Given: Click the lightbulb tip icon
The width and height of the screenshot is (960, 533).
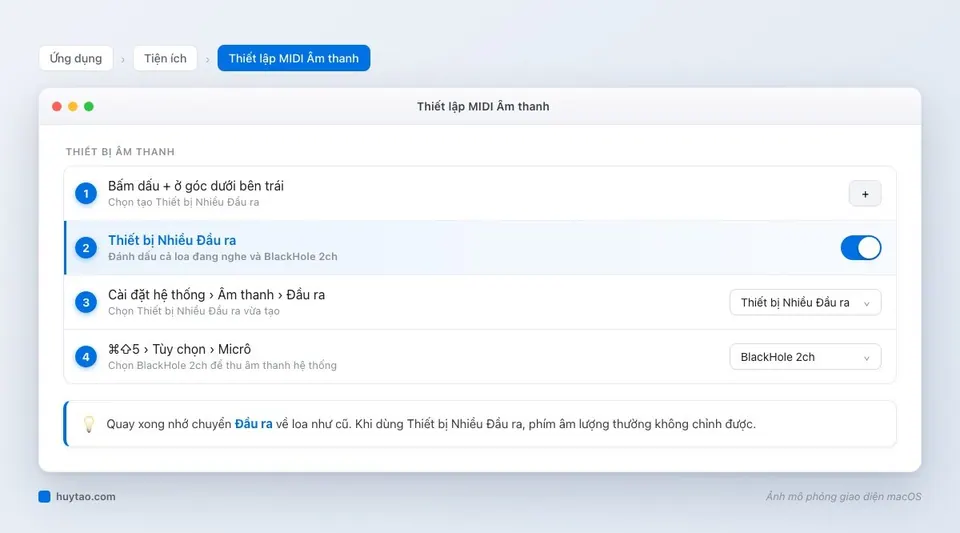Looking at the screenshot, I should [x=89, y=424].
